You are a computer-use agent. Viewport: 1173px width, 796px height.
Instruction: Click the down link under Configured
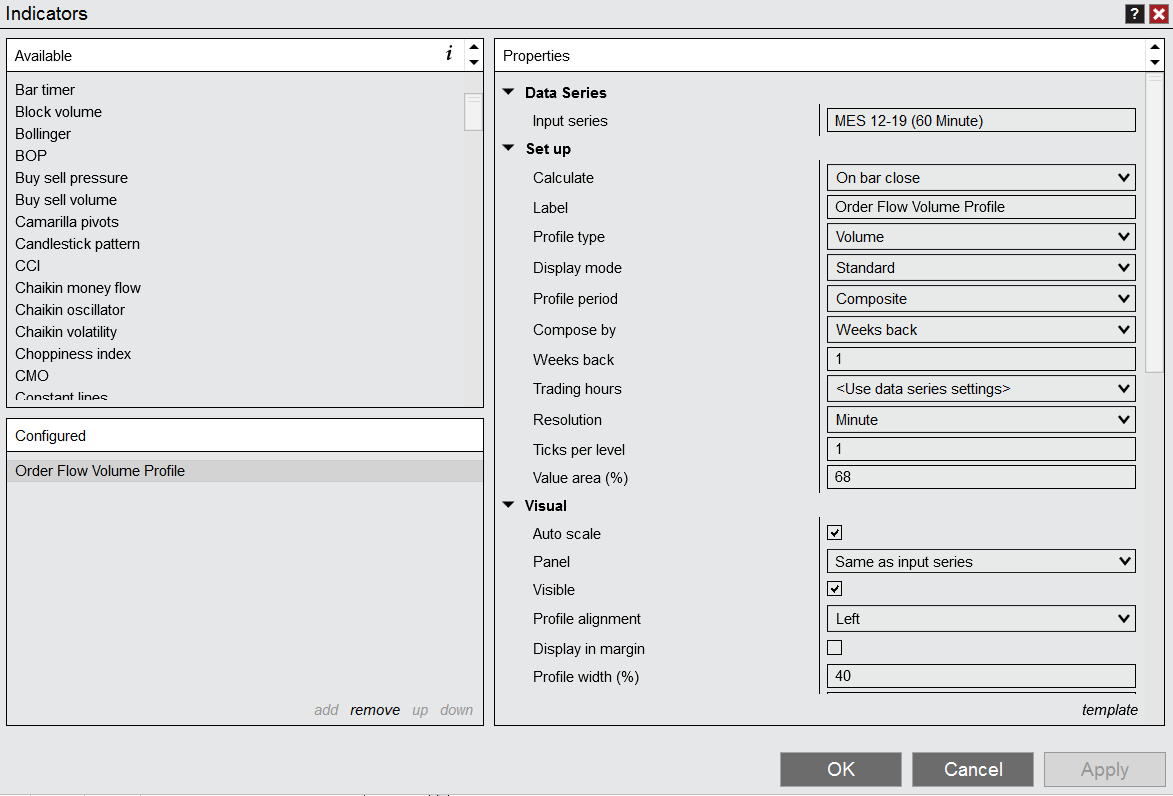tap(456, 710)
